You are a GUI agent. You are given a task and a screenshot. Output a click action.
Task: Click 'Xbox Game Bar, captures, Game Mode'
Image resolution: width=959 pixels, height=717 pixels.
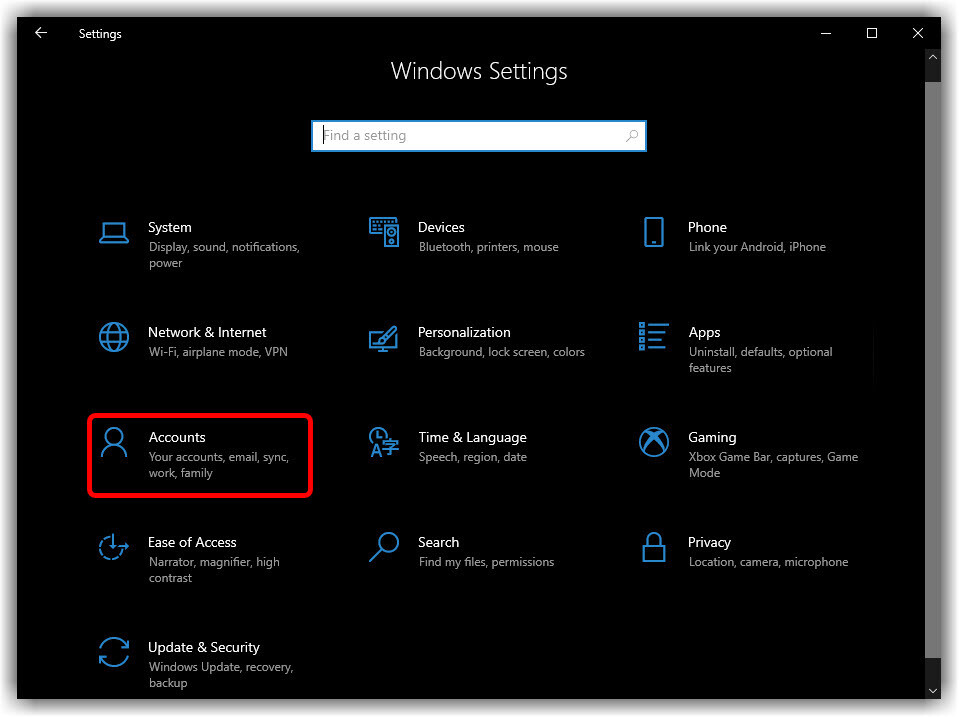[x=773, y=465]
